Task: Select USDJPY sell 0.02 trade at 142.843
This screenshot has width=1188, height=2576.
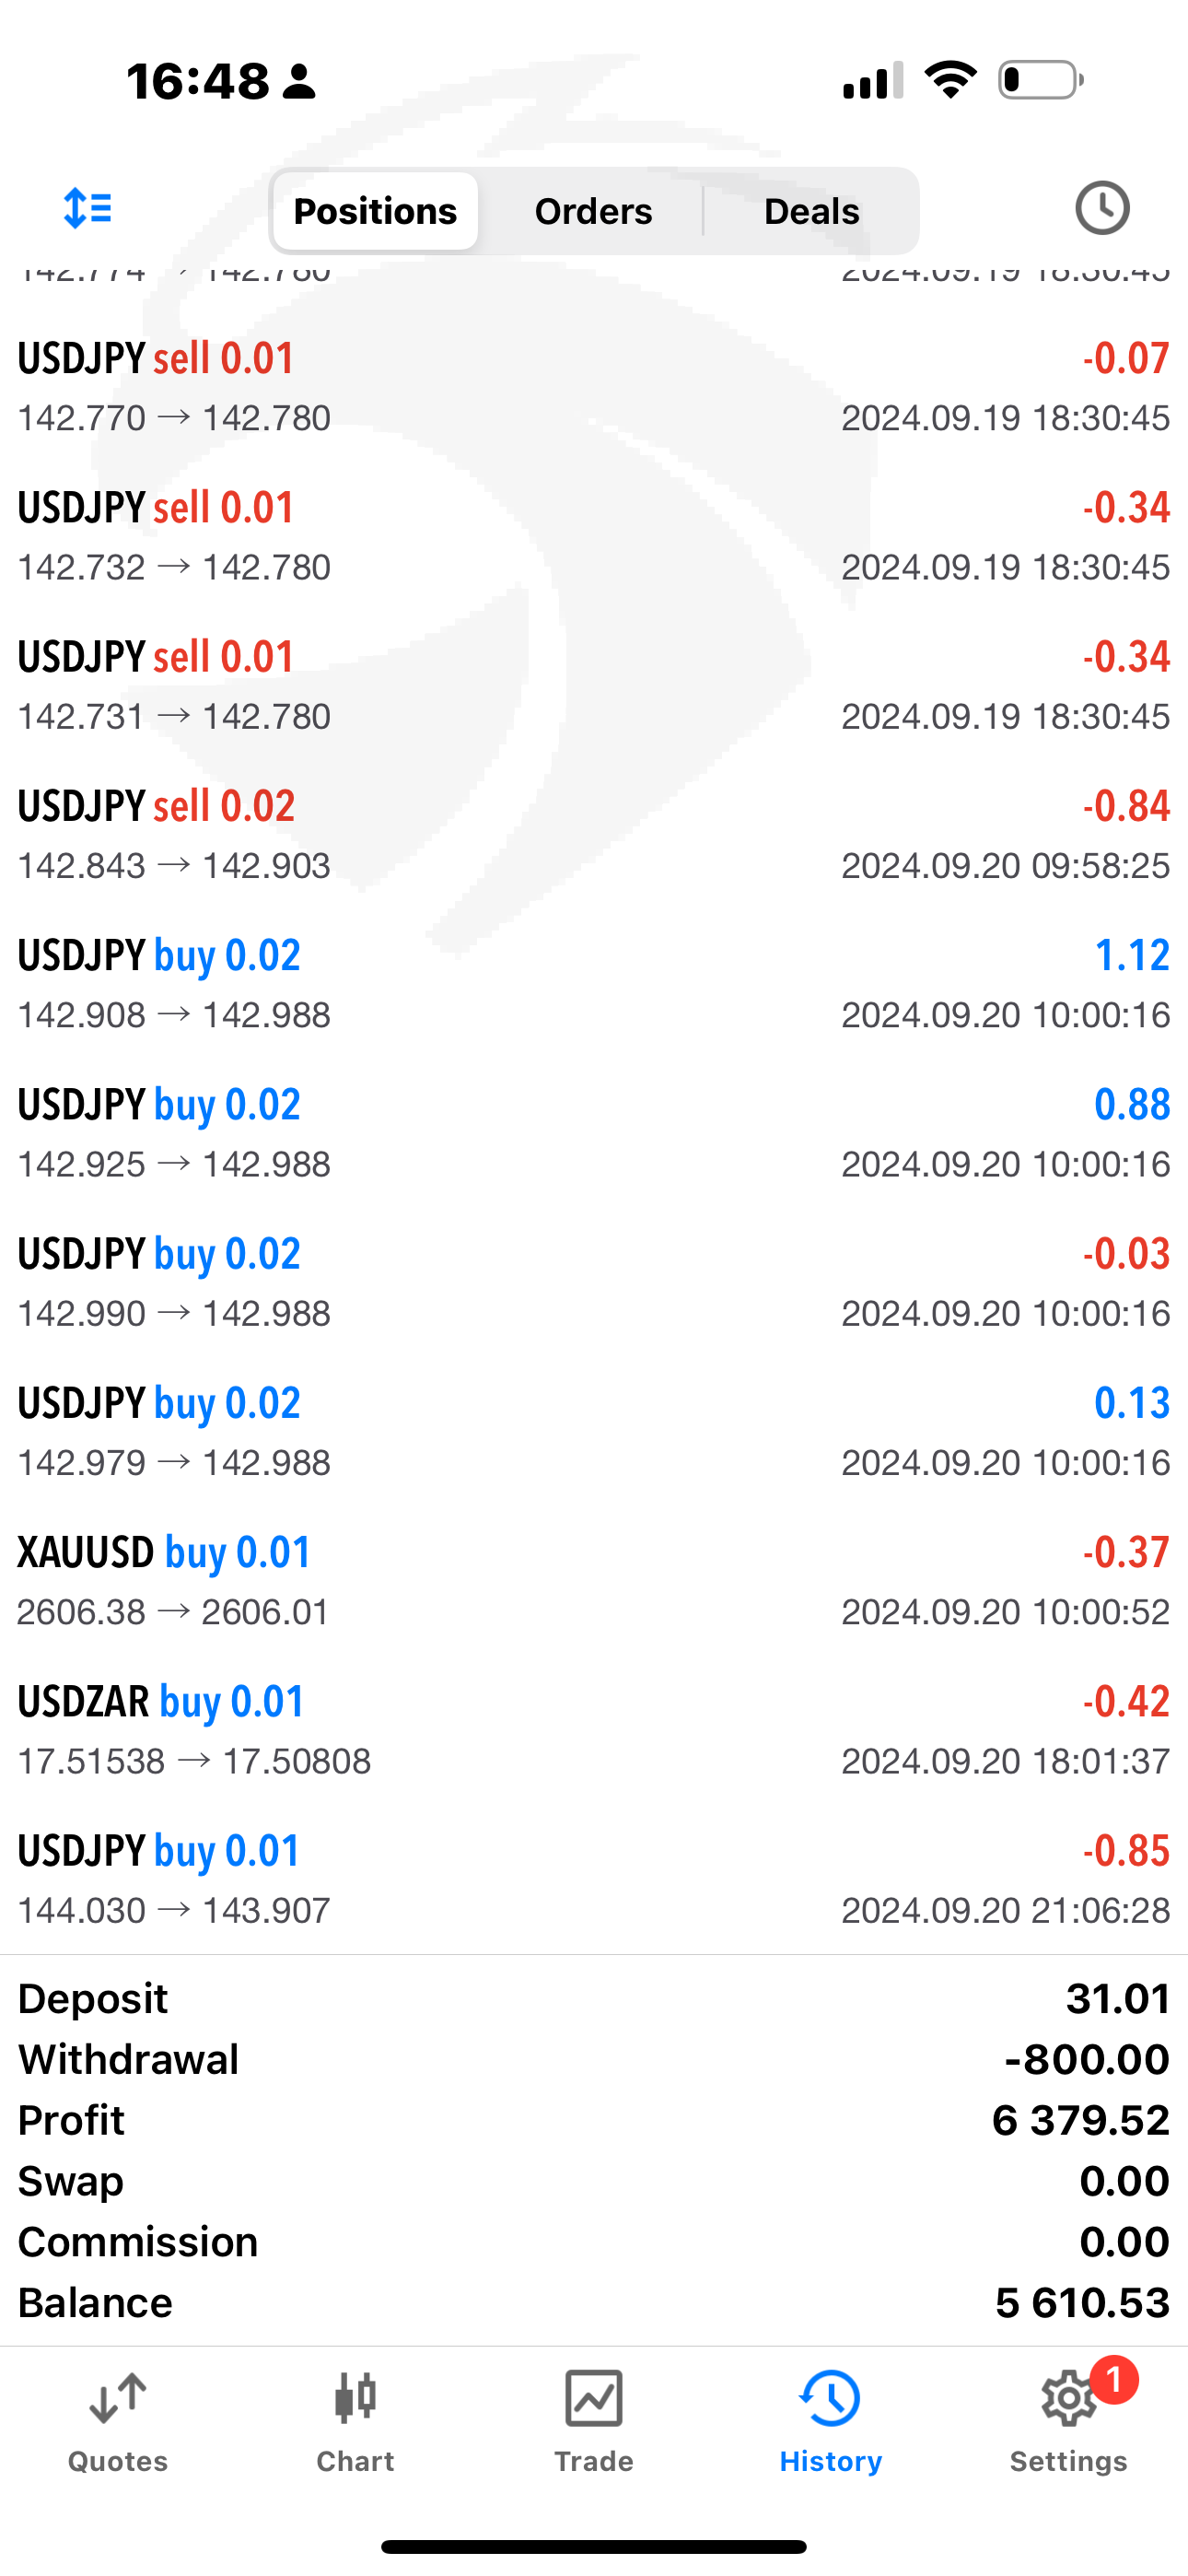Action: click(594, 834)
